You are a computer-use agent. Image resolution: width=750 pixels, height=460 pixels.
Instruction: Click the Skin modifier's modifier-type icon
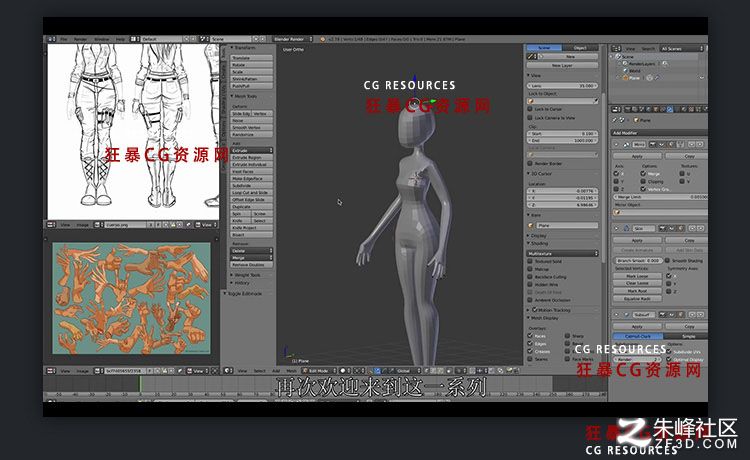627,228
